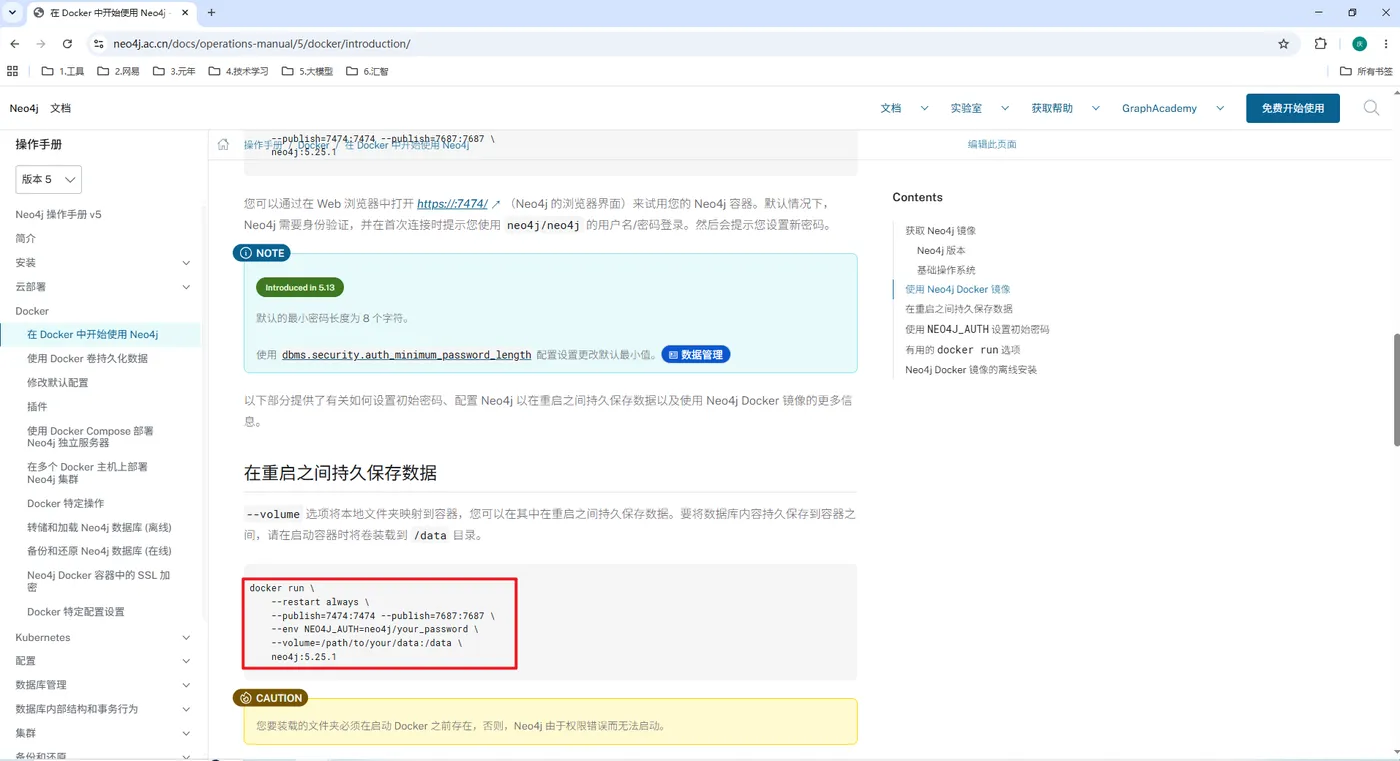This screenshot has width=1400, height=761.
Task: Click the address bar URL
Action: (x=262, y=44)
